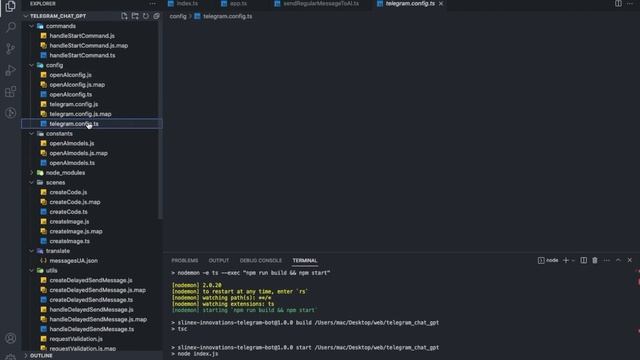
Task: Open the OUTPUT panel tab
Action: (x=219, y=260)
